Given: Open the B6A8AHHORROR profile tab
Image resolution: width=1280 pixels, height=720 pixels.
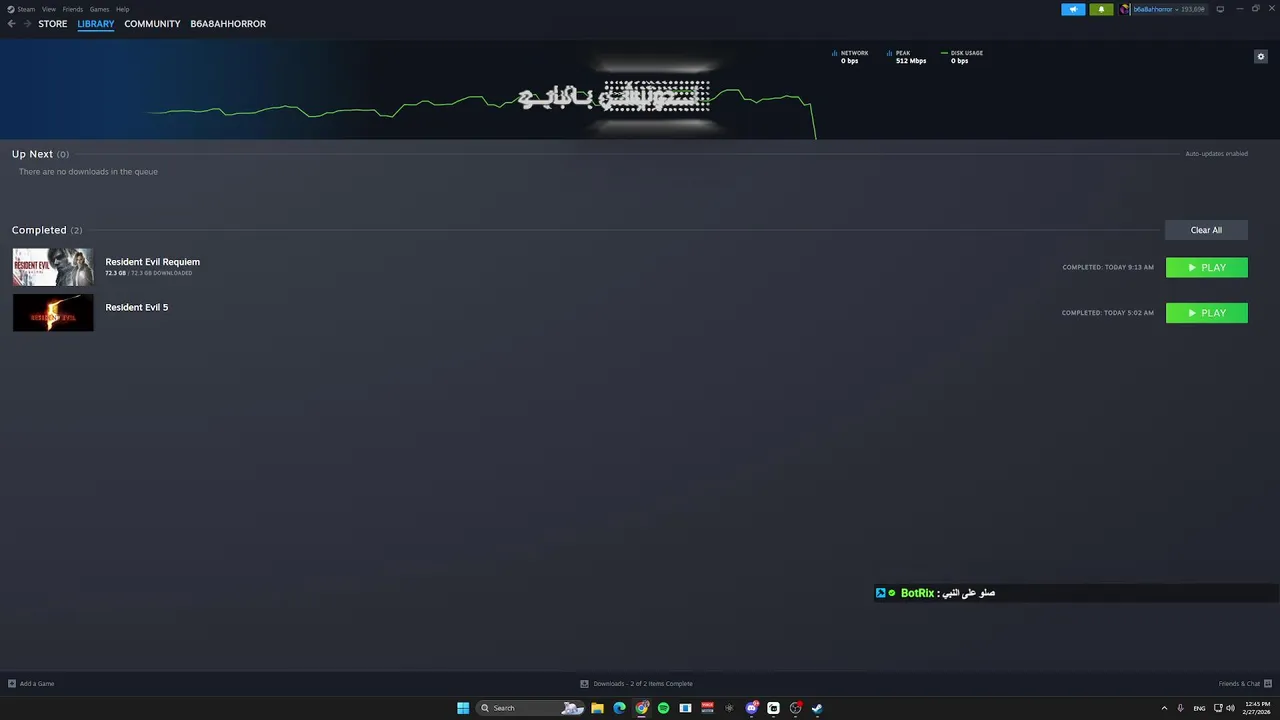Looking at the screenshot, I should pyautogui.click(x=228, y=24).
